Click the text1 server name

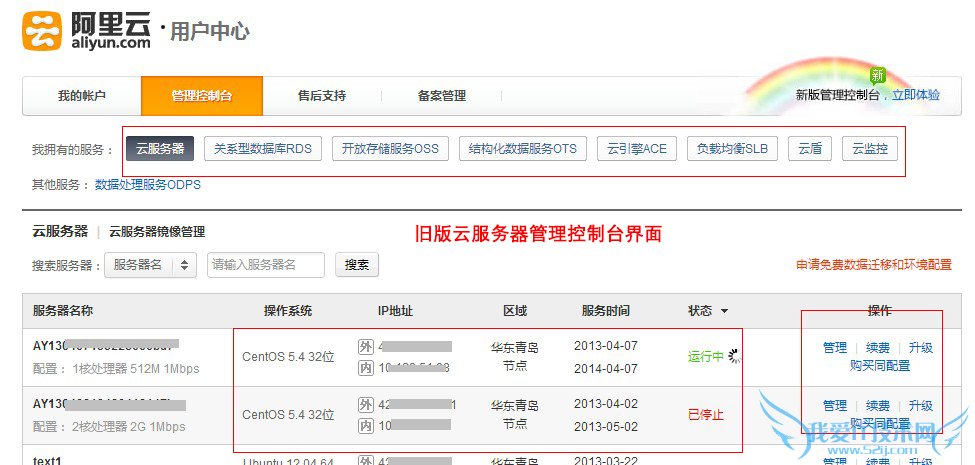(x=47, y=461)
